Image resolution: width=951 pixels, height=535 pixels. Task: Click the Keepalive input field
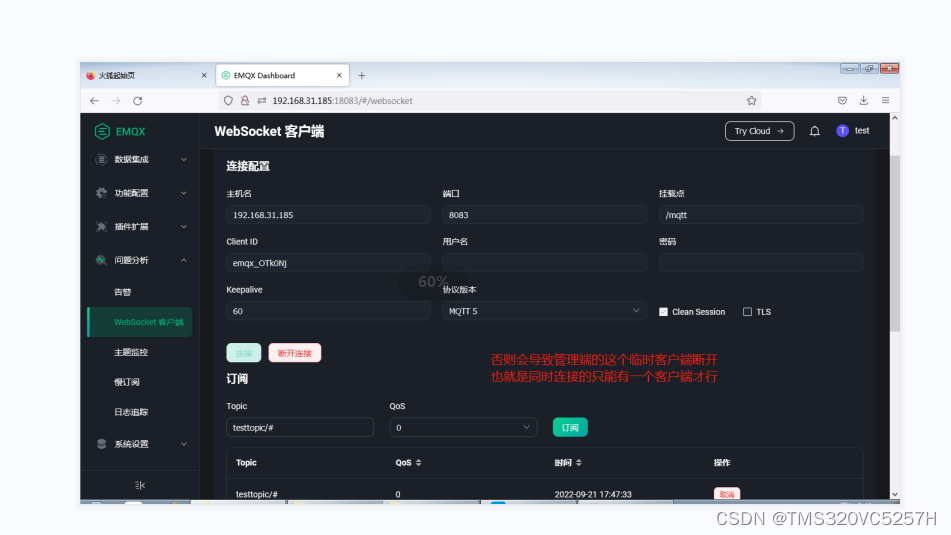coord(328,311)
